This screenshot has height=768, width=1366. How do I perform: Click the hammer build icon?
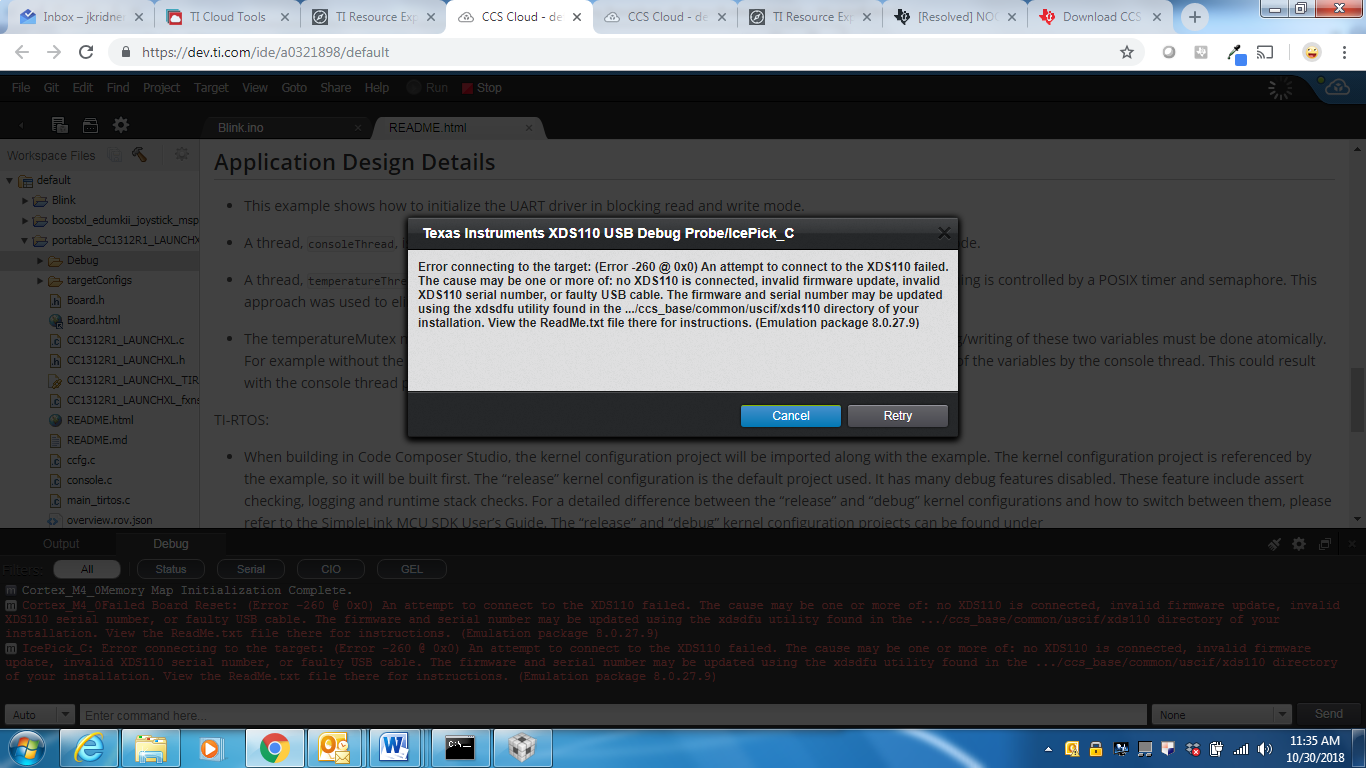[x=140, y=154]
